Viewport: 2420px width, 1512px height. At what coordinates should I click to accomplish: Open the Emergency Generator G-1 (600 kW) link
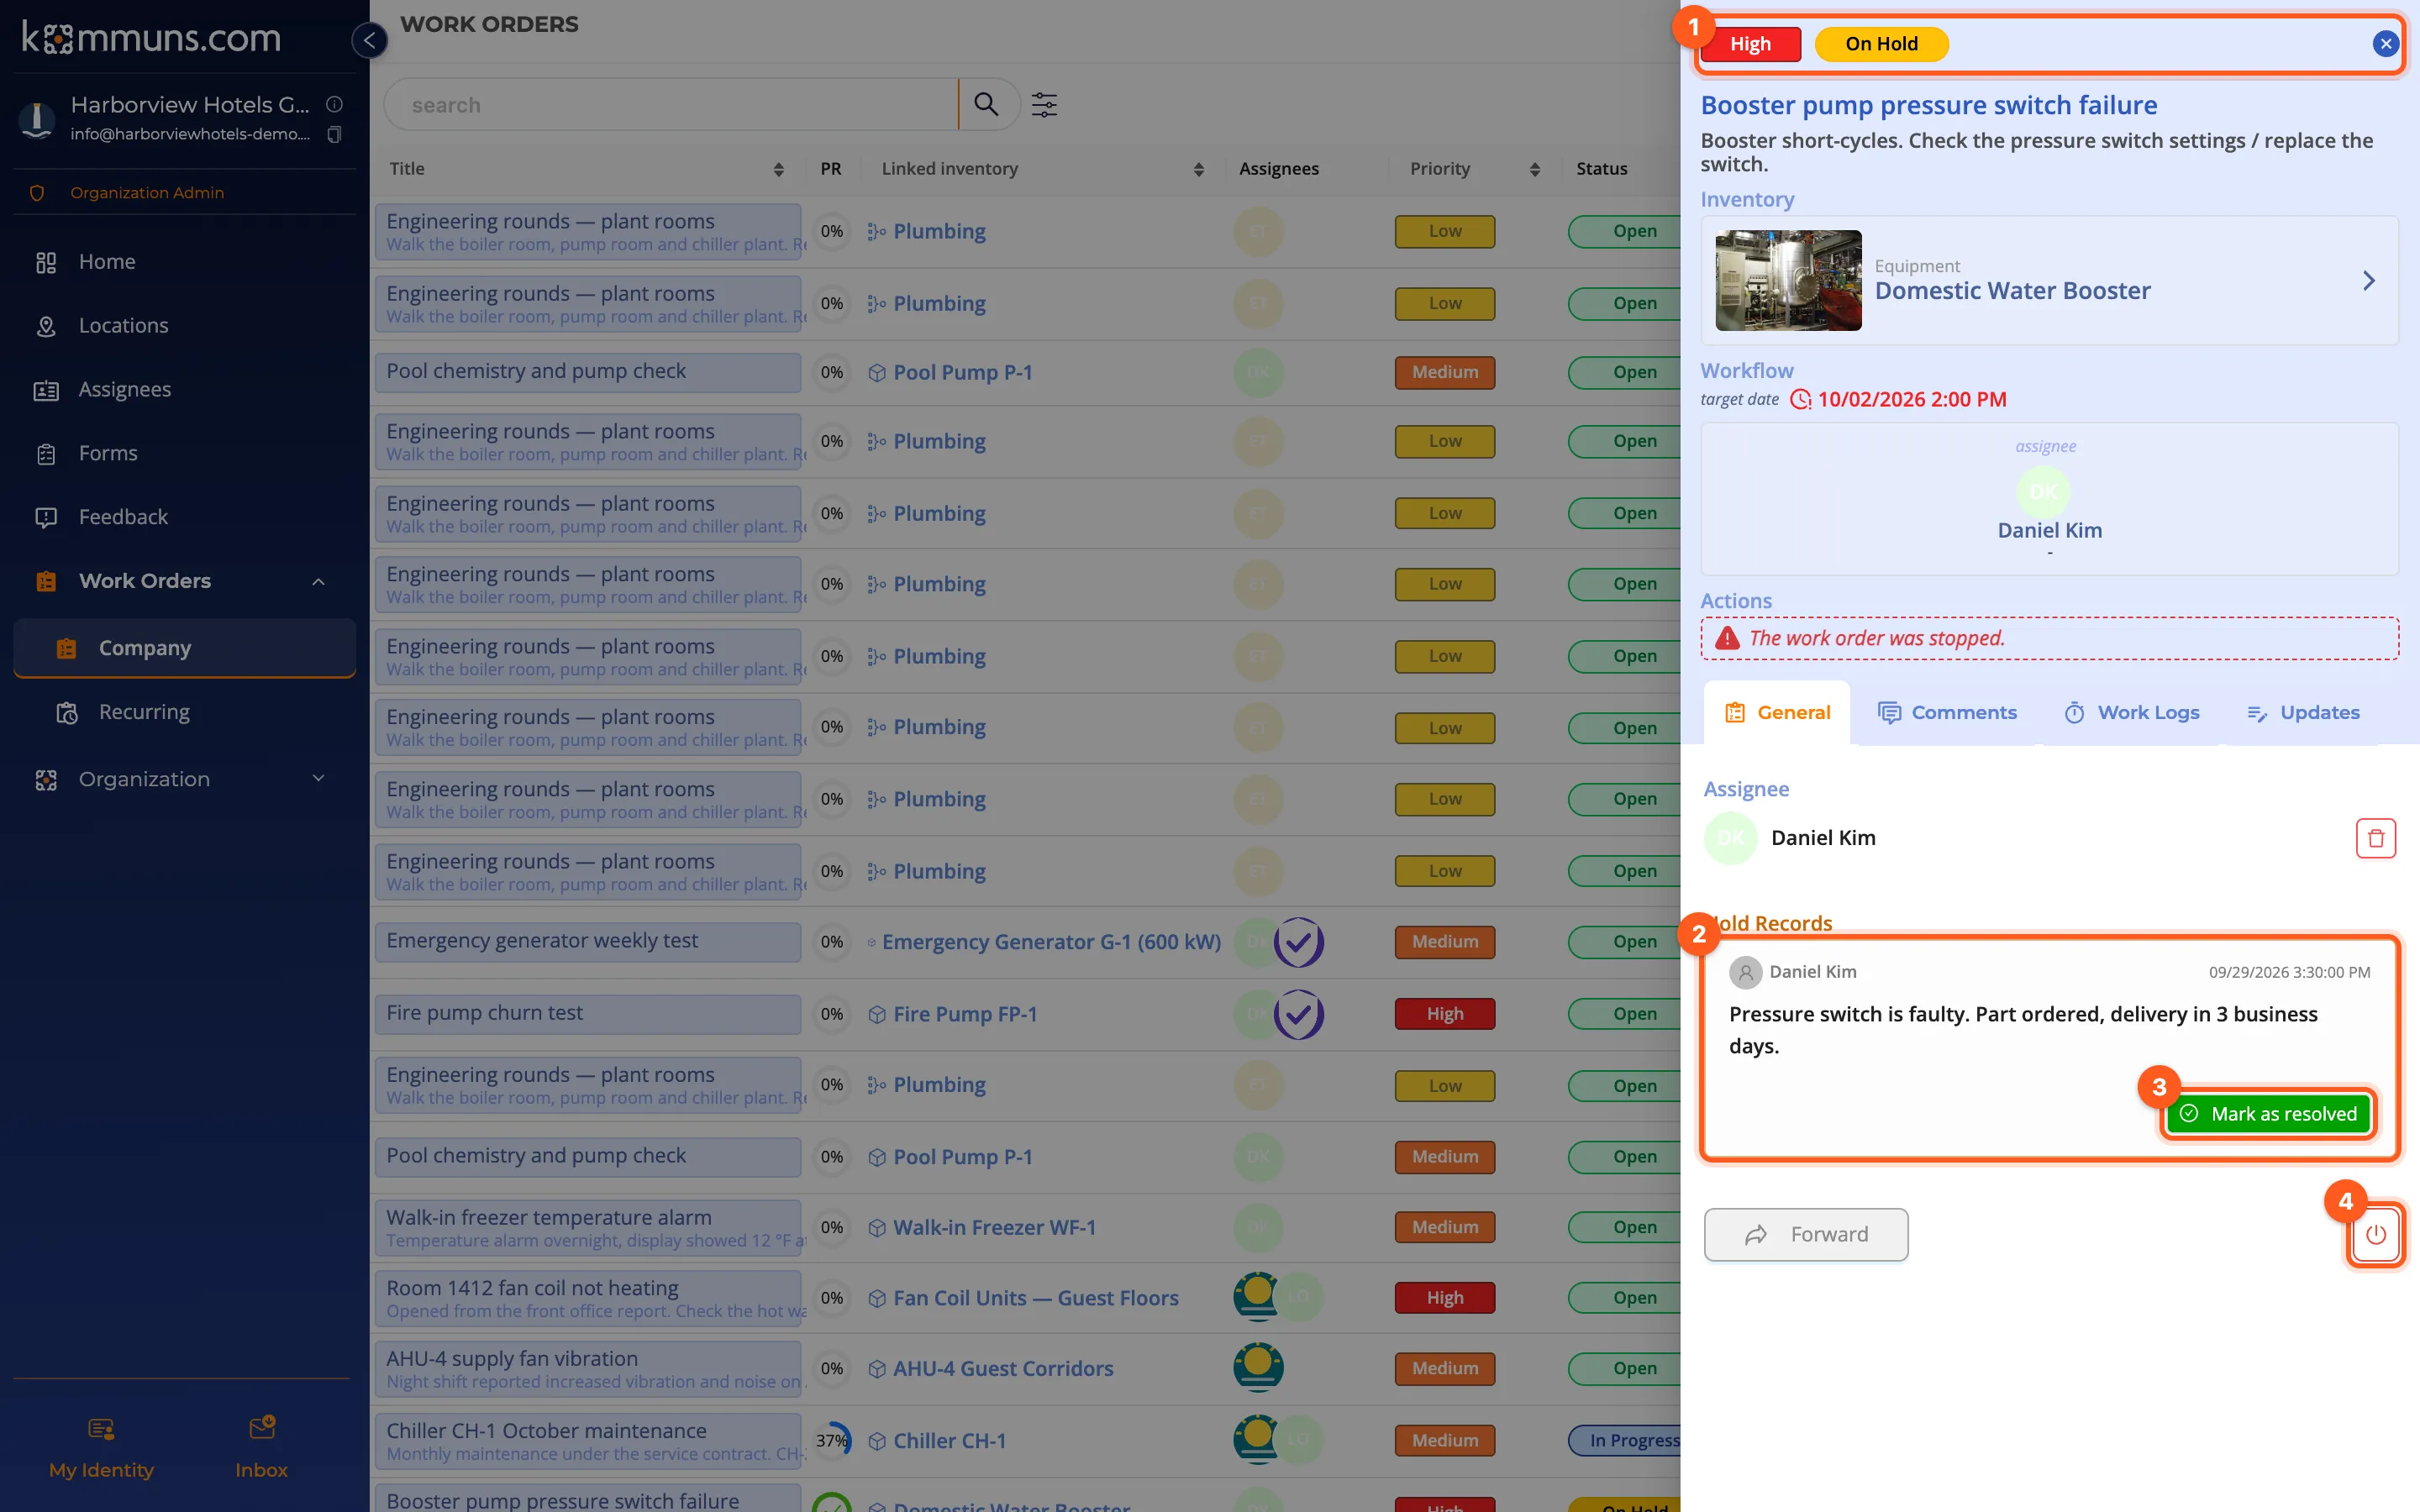pyautogui.click(x=1051, y=942)
